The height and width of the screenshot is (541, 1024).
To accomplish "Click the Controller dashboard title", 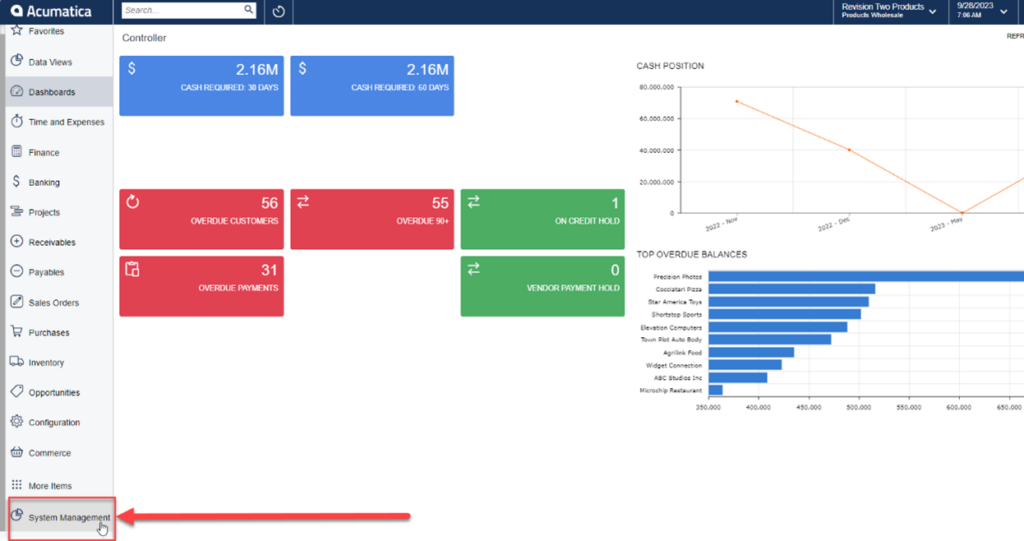I will point(144,38).
